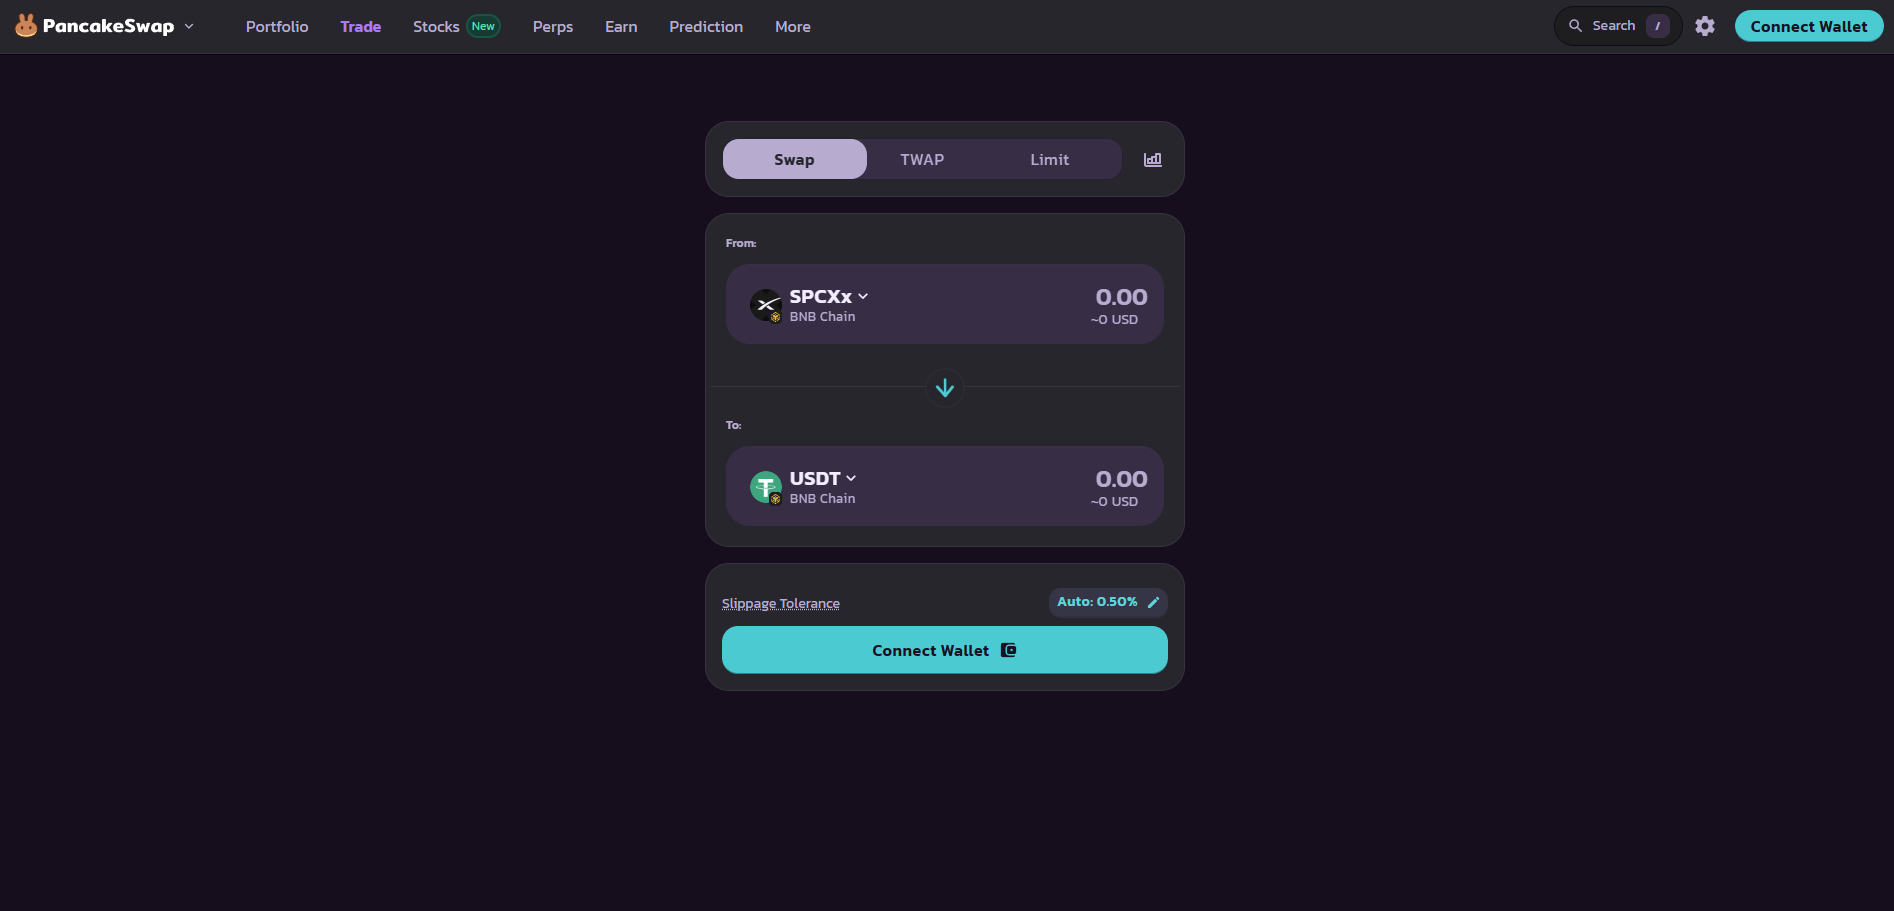Click the pencil edit slippage icon
The image size is (1894, 911).
1153,602
